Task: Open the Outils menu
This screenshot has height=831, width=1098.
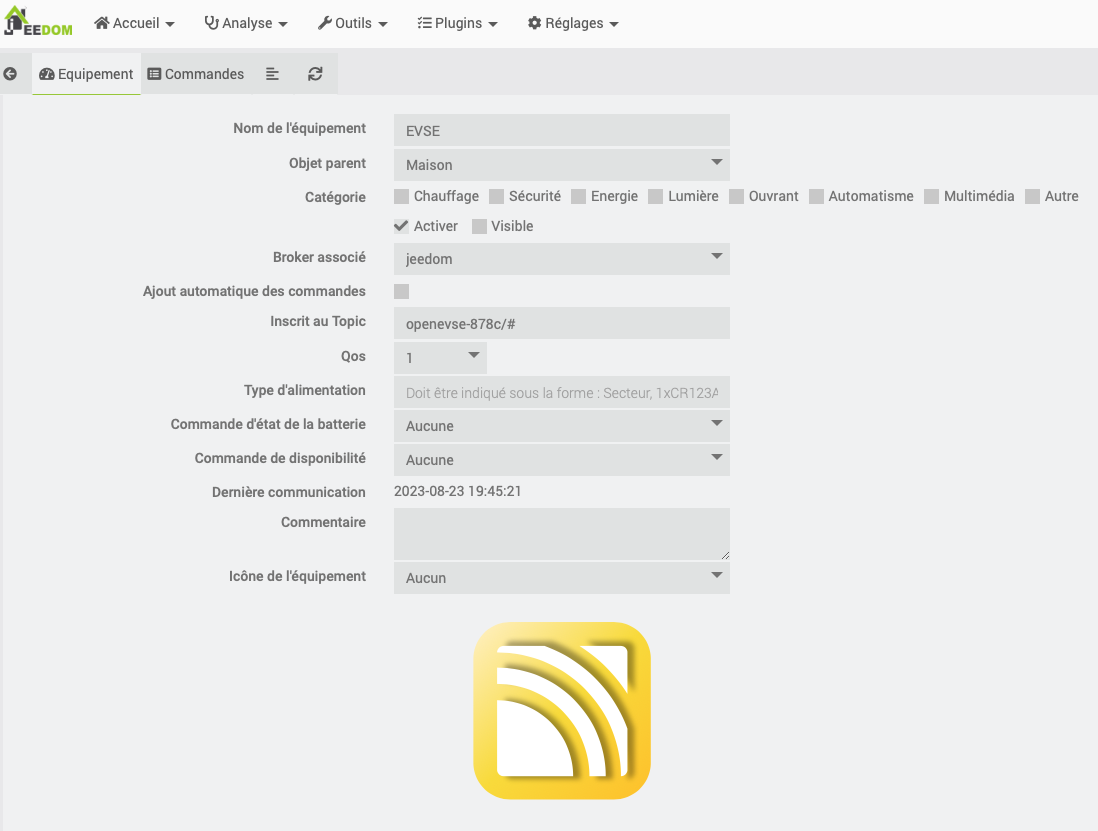Action: (x=352, y=23)
